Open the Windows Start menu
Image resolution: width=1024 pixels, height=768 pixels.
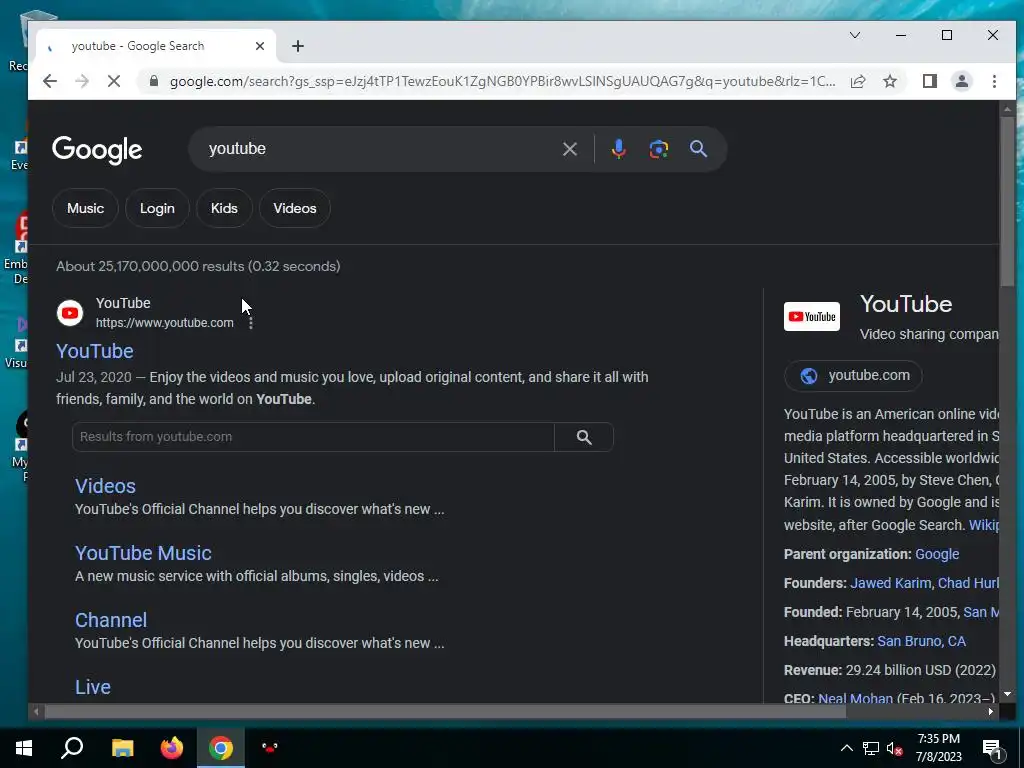pyautogui.click(x=24, y=748)
